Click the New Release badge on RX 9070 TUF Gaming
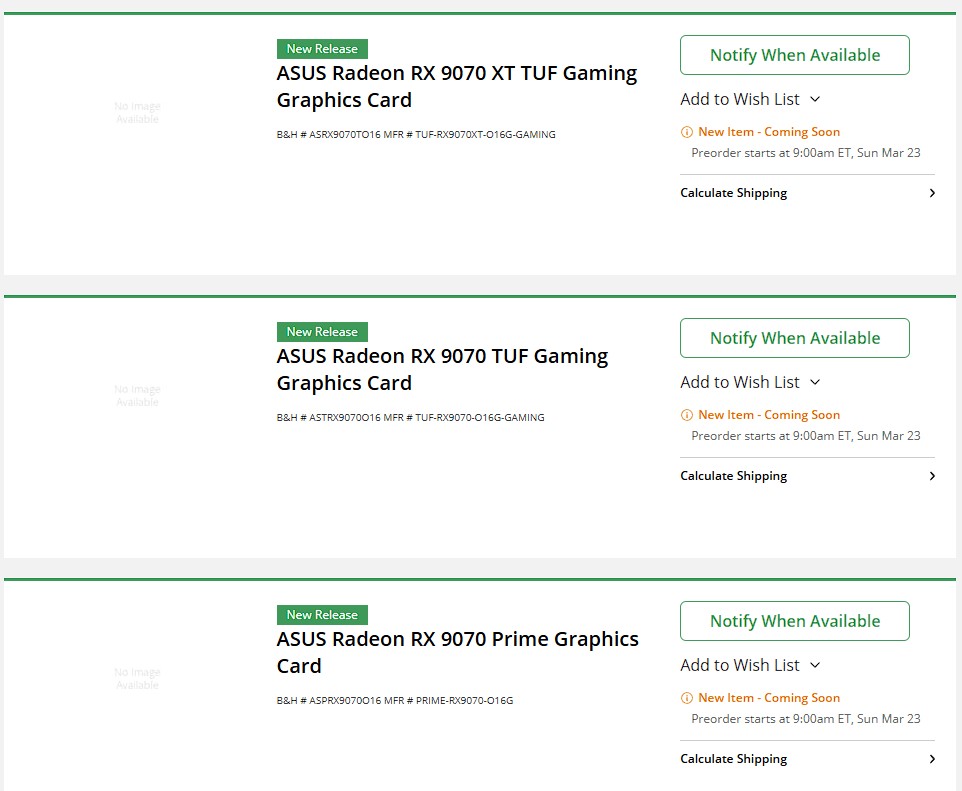This screenshot has width=962, height=791. [322, 332]
